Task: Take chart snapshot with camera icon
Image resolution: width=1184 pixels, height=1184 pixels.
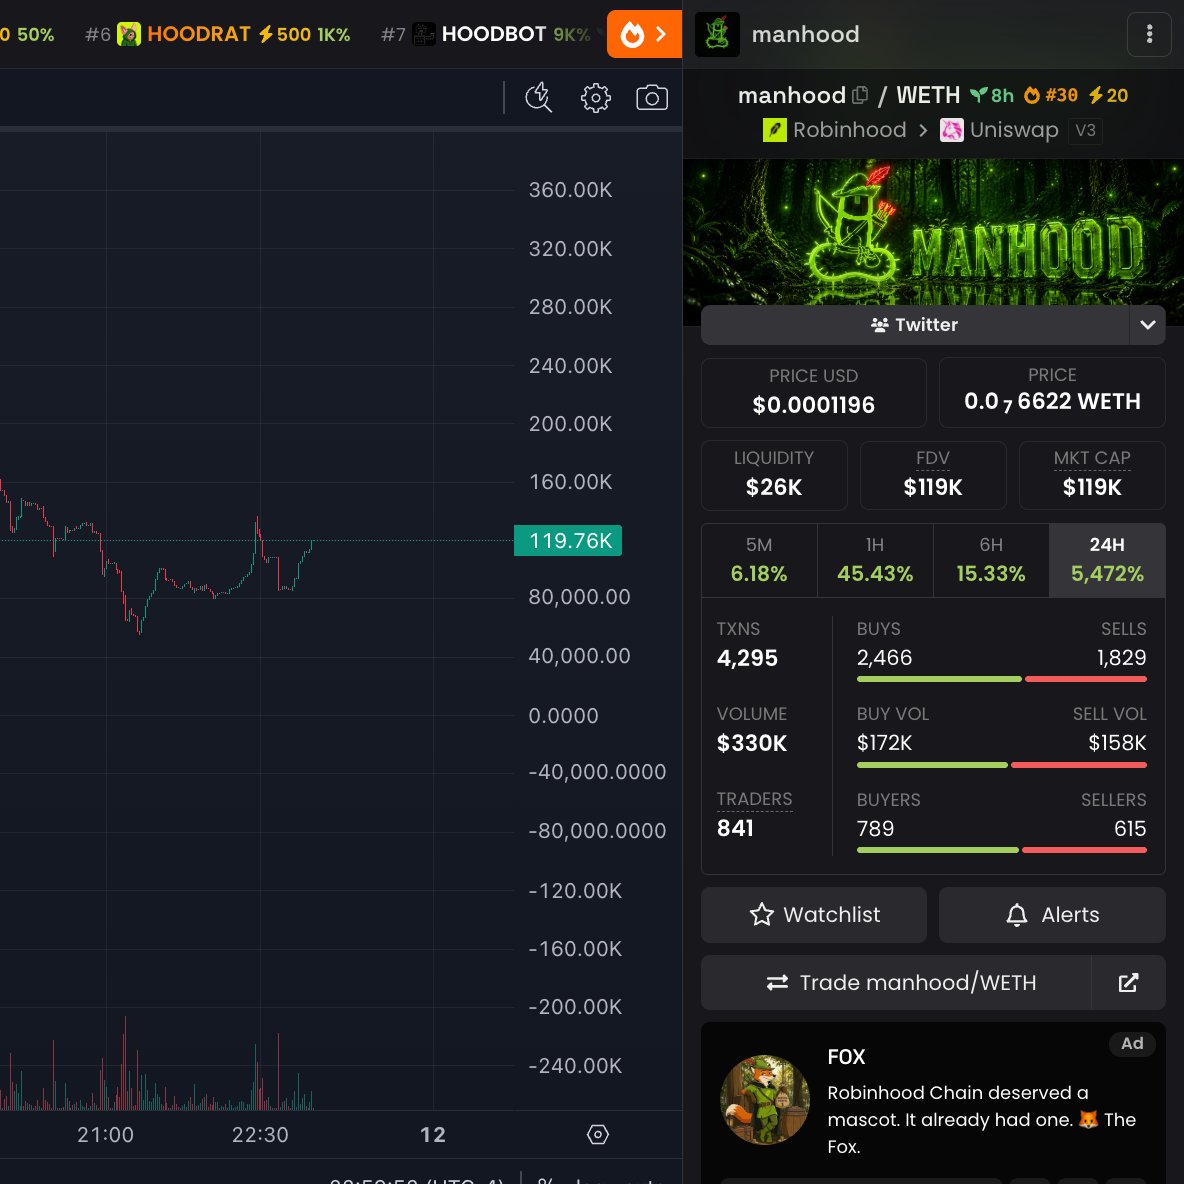Action: point(652,98)
